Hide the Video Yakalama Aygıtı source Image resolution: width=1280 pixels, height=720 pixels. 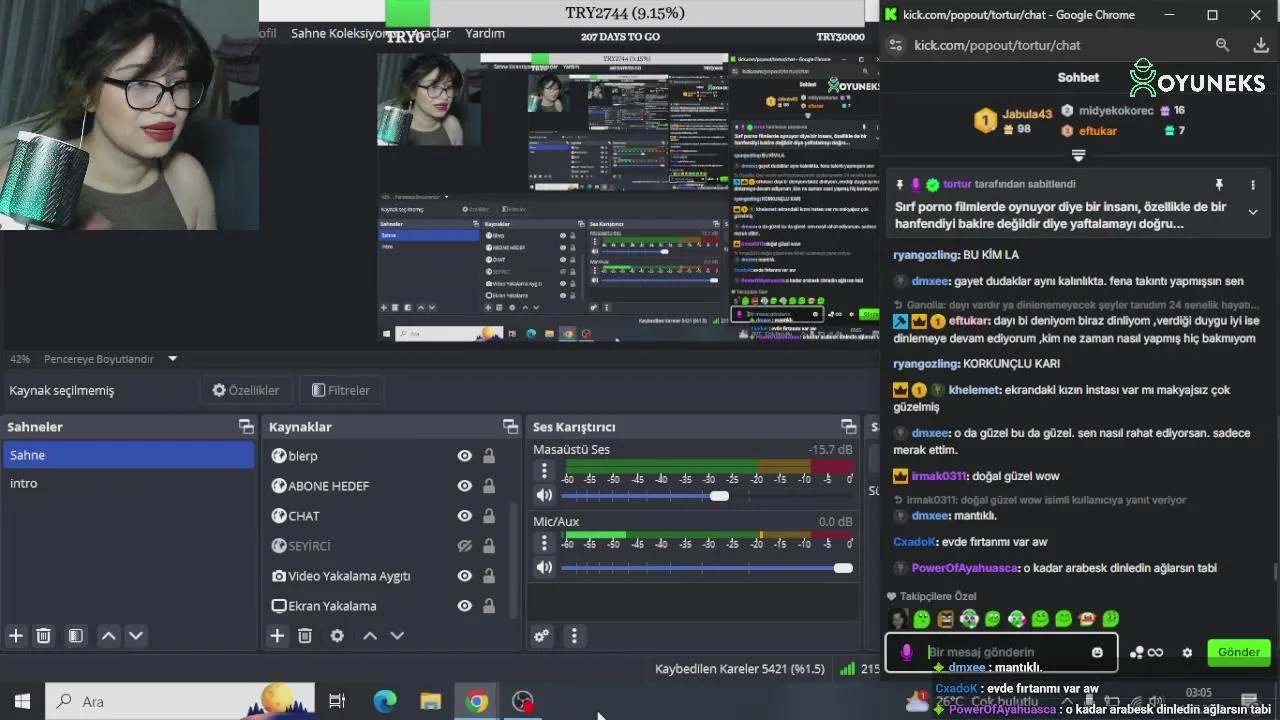tap(464, 576)
